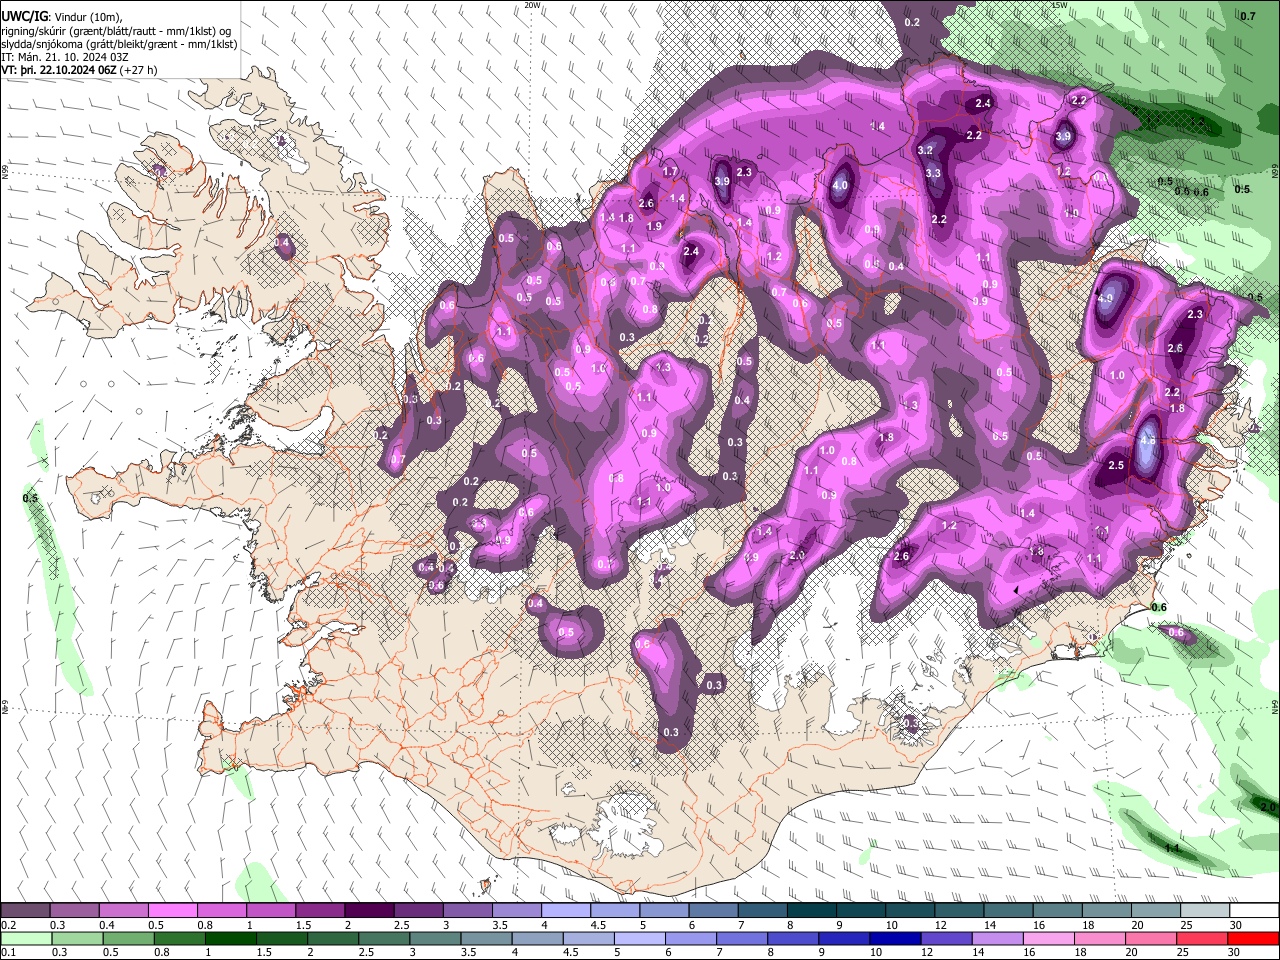This screenshot has height=960, width=1280.
Task: Click the 3.3 precipitation value on the map
Action: (x=933, y=173)
